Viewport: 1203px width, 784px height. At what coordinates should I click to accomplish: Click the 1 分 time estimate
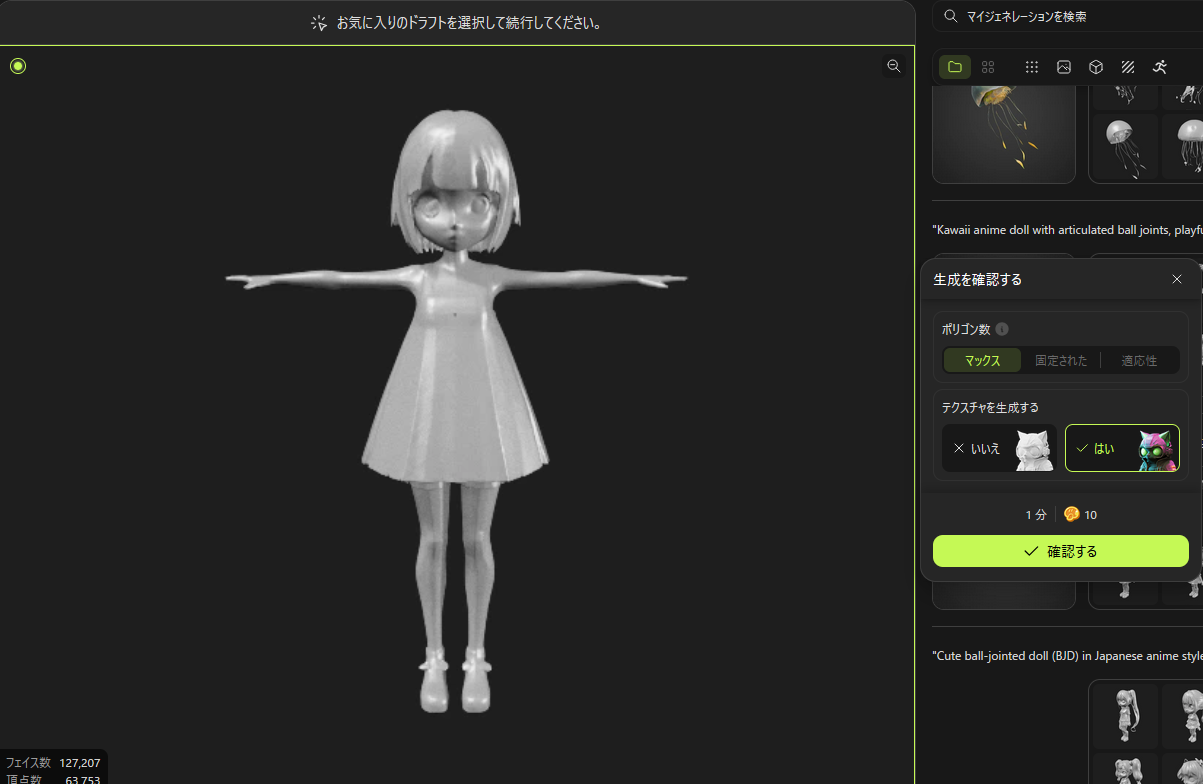[x=1036, y=515]
